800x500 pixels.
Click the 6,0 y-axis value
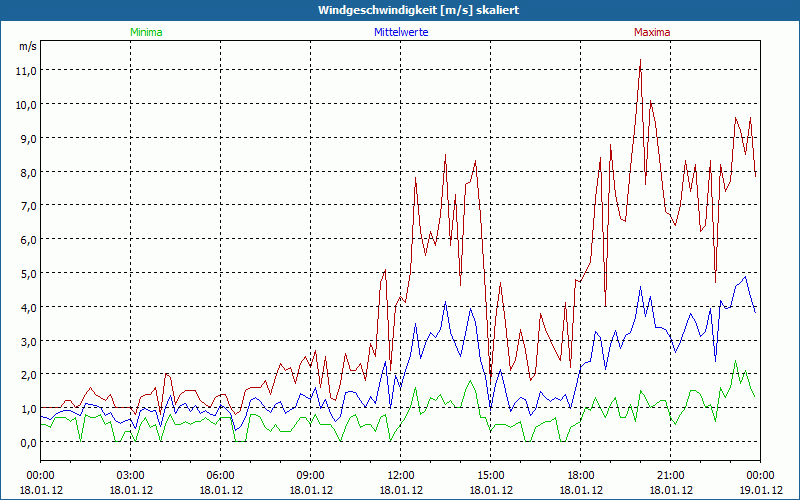pyautogui.click(x=29, y=240)
